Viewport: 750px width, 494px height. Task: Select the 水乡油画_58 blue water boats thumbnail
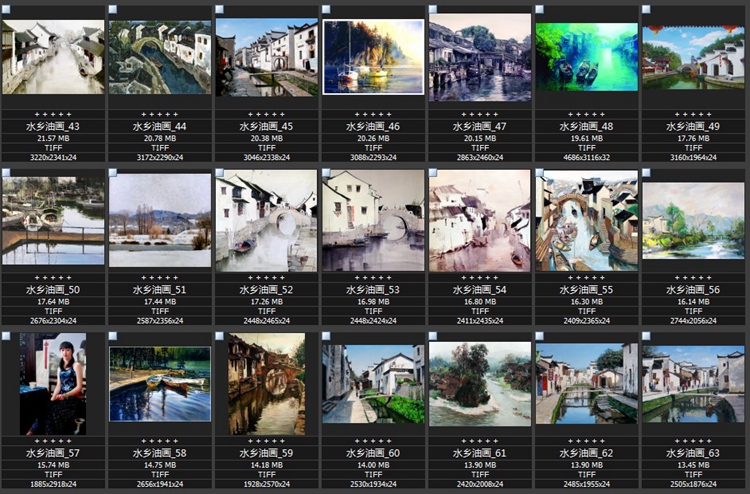click(x=160, y=384)
